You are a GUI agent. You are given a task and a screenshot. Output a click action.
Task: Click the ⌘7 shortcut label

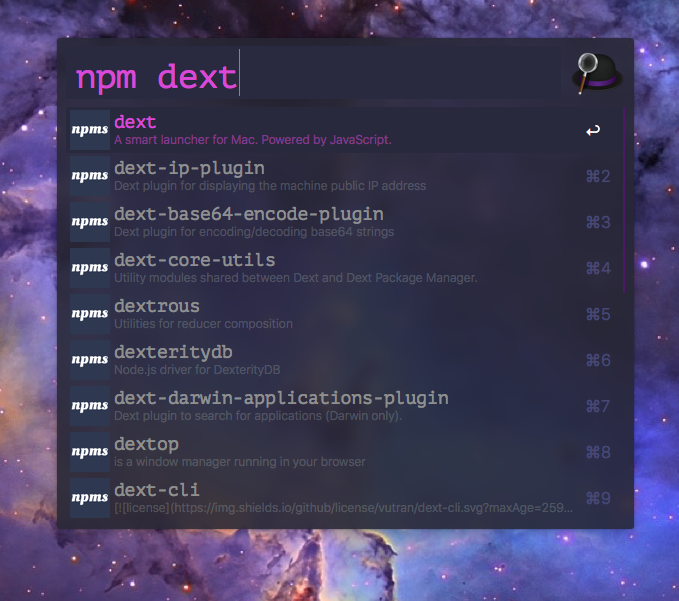[598, 406]
